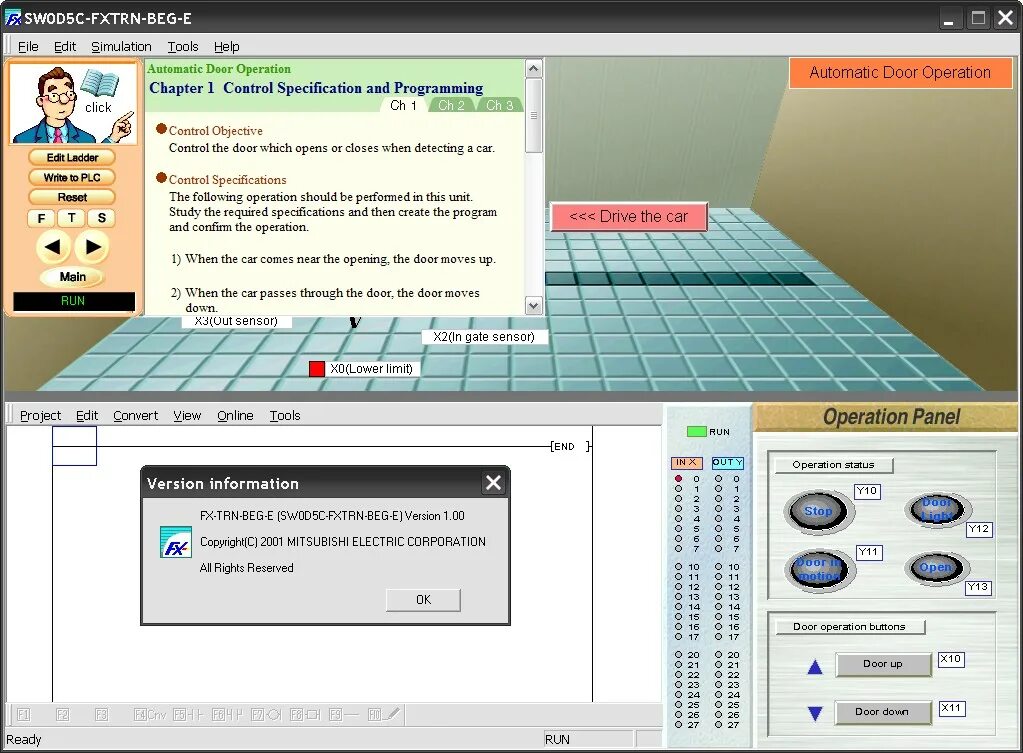Image resolution: width=1023 pixels, height=753 pixels.
Task: Select the F view button
Action: click(x=41, y=218)
